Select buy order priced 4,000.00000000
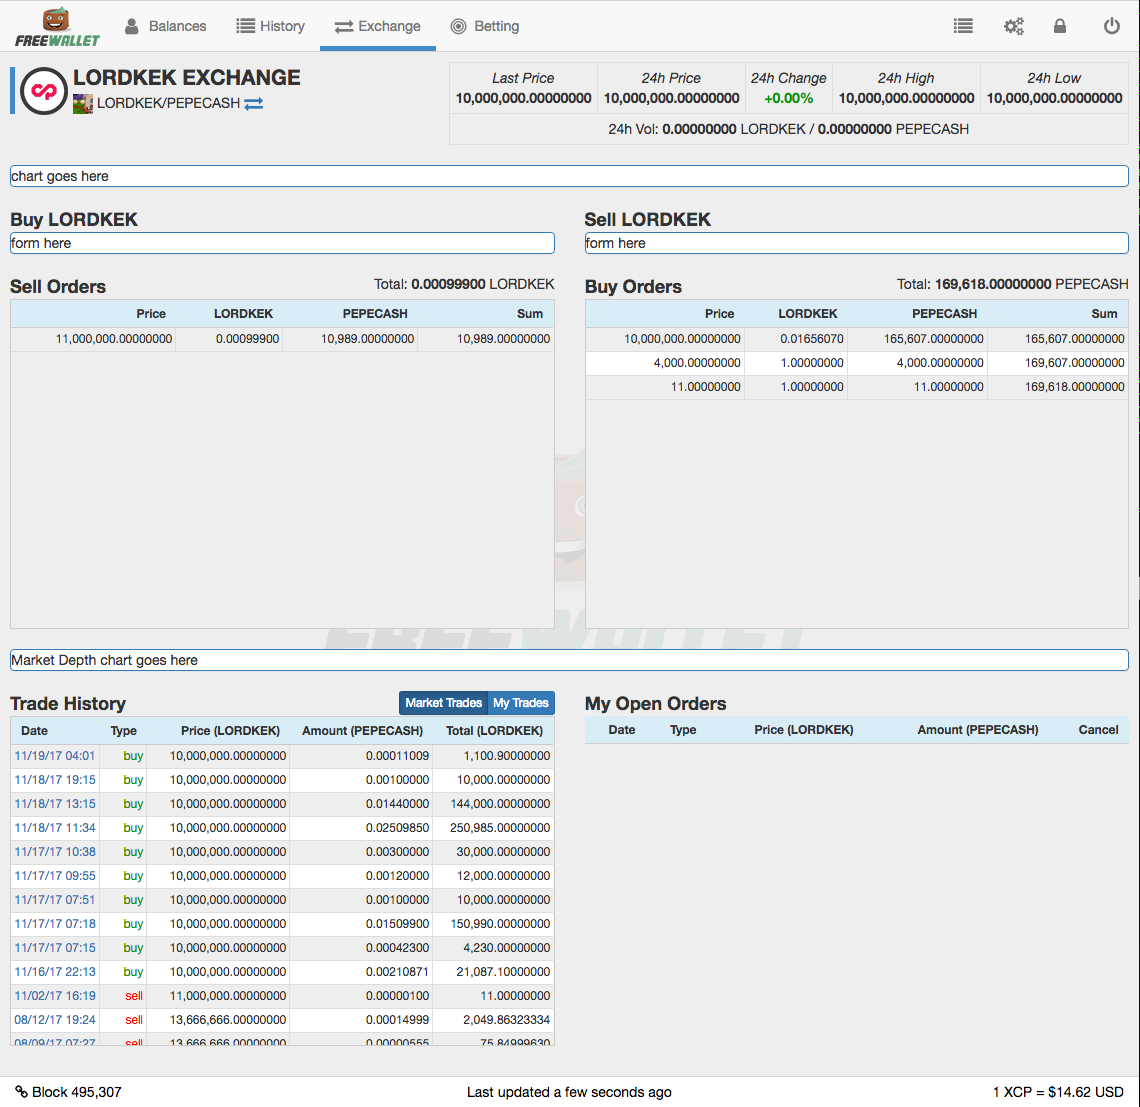 coord(856,363)
